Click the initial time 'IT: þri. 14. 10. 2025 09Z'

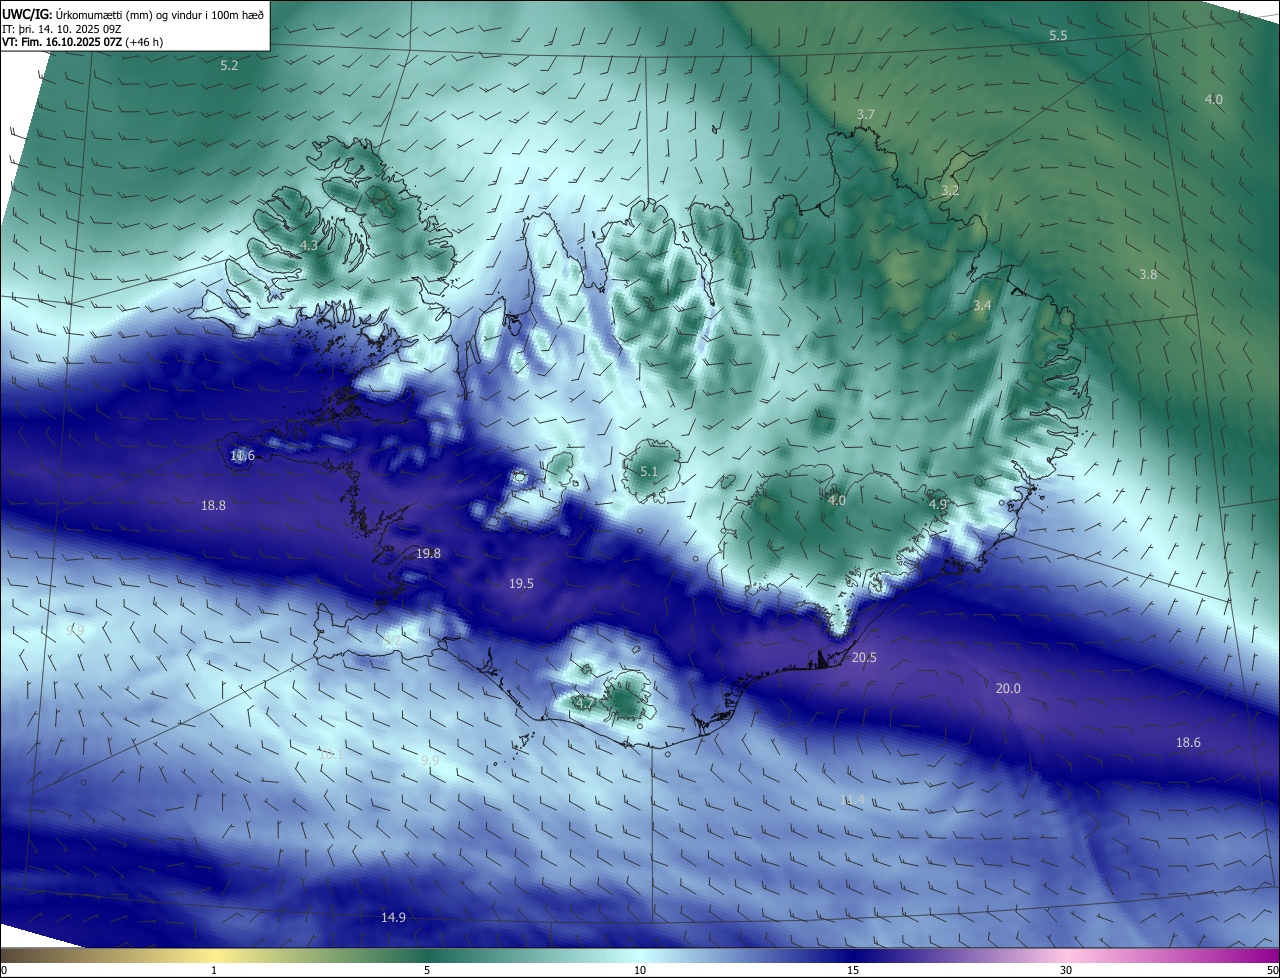click(62, 28)
